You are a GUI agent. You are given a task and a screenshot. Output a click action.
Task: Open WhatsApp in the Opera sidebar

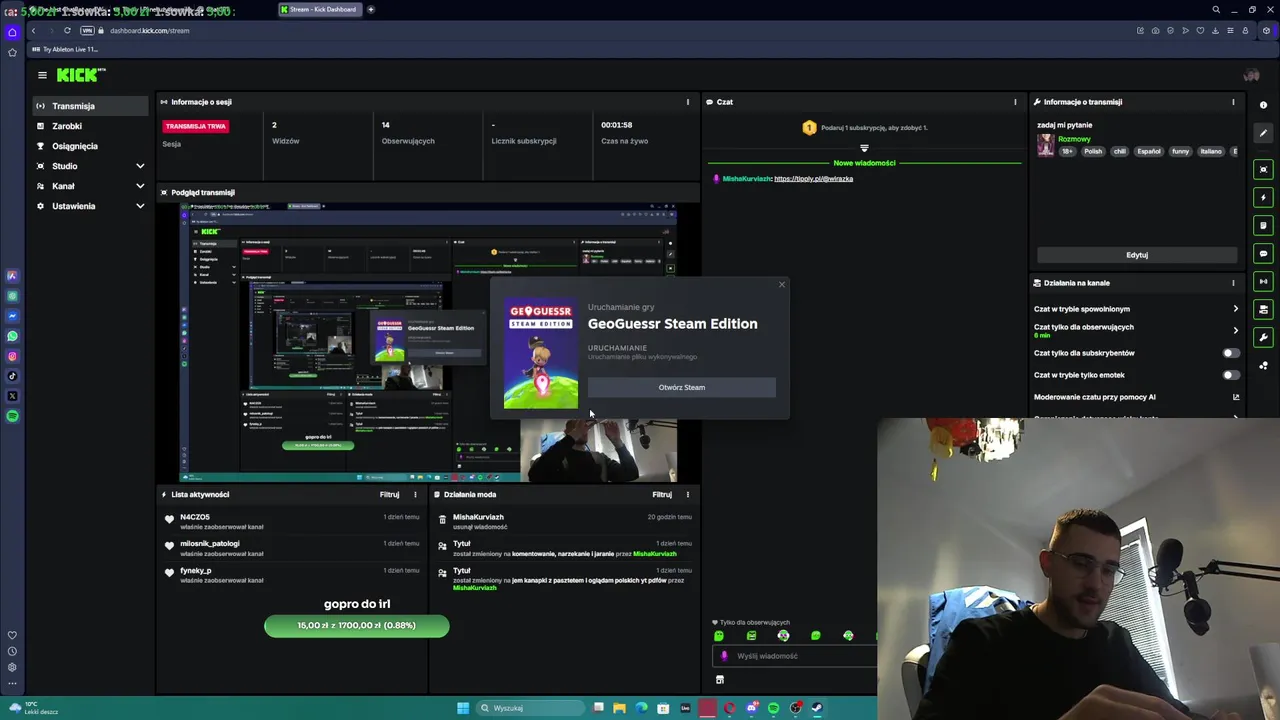(12, 336)
